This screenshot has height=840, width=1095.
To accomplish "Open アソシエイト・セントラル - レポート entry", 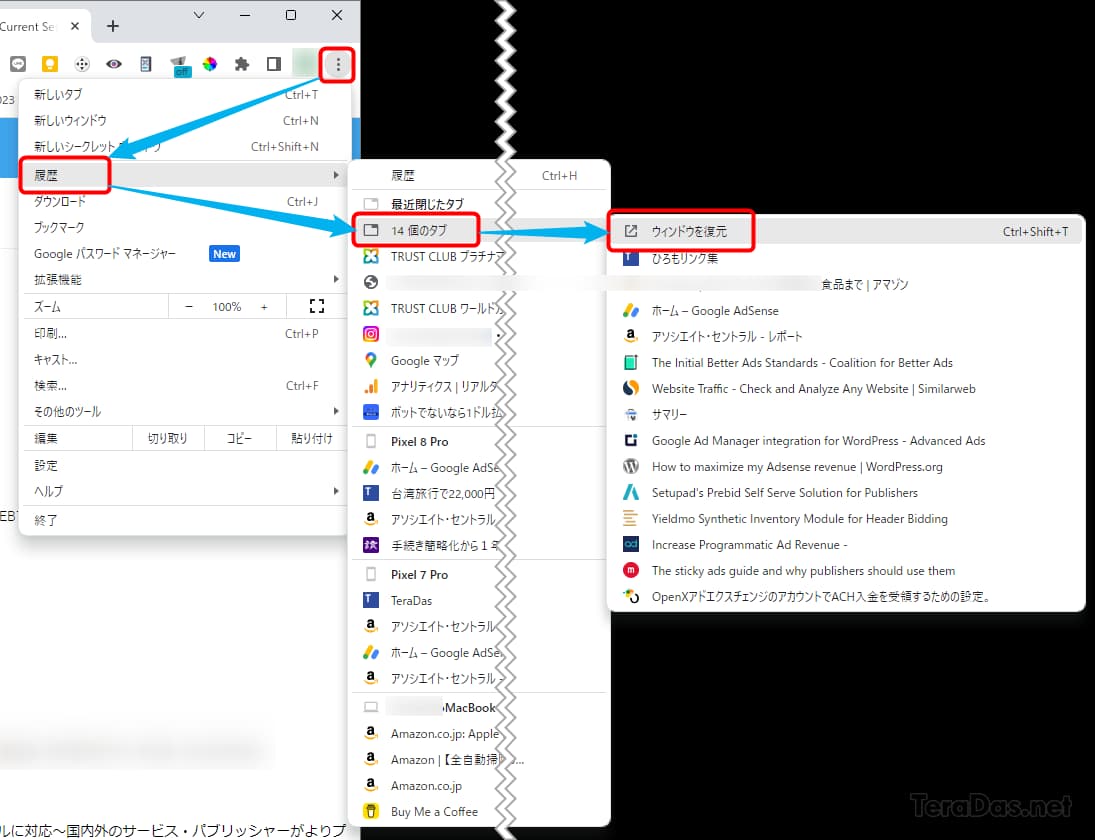I will pos(846,337).
